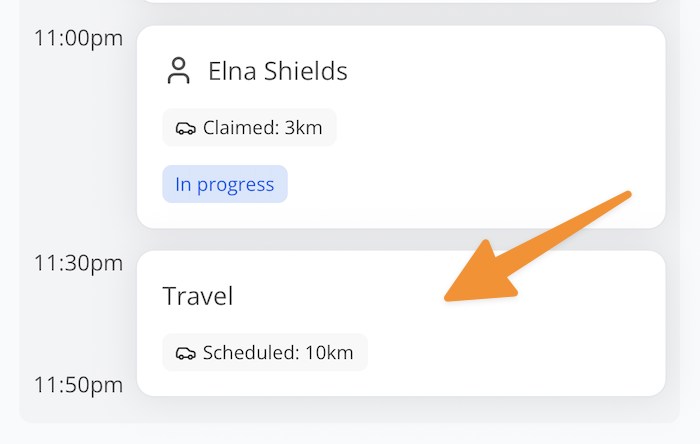Click the gray strip below the Travel card
Image resolution: width=700 pixels, height=444 pixels.
tap(400, 409)
